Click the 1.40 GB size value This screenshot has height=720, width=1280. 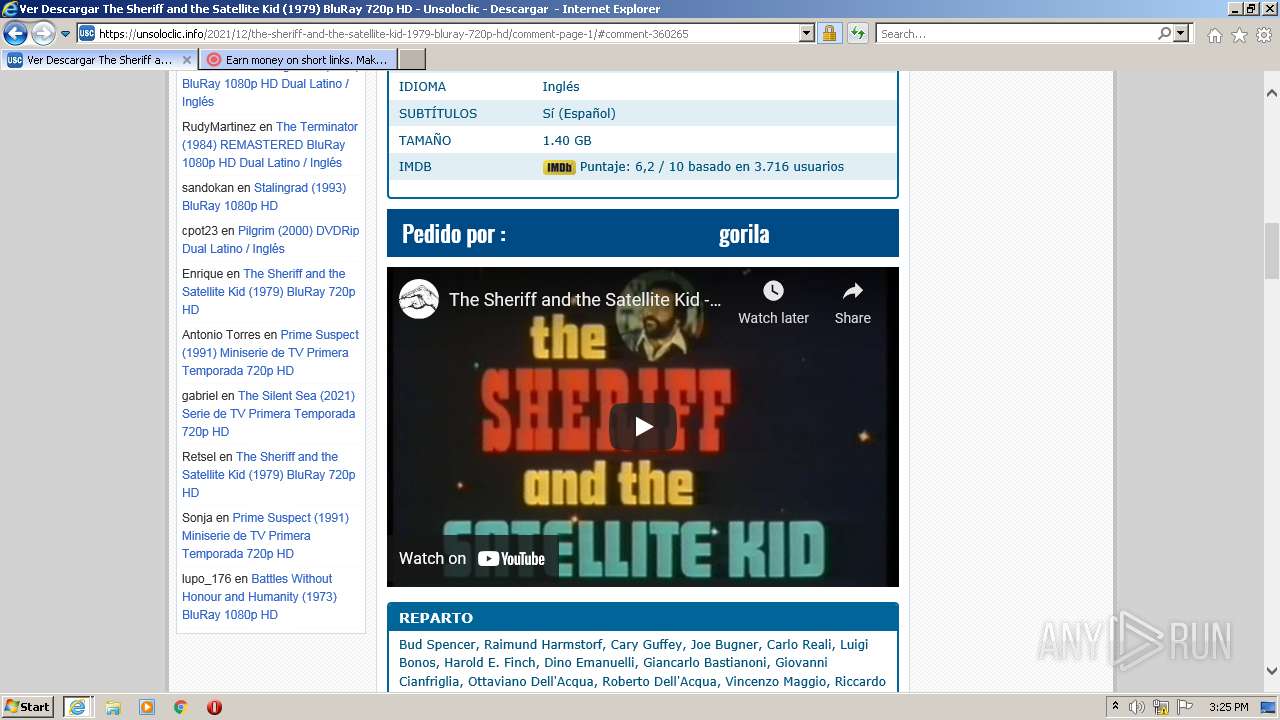(x=567, y=141)
